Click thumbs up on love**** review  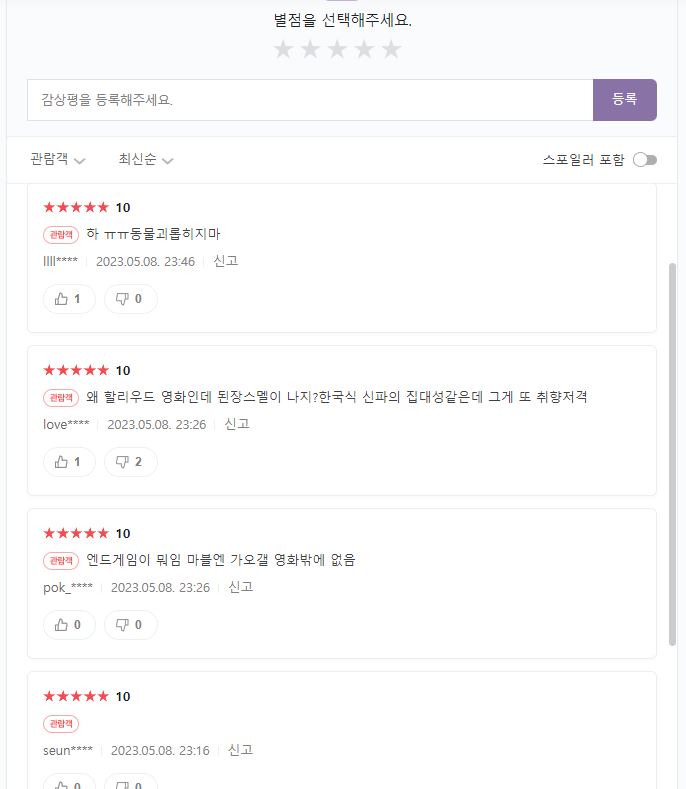(69, 462)
